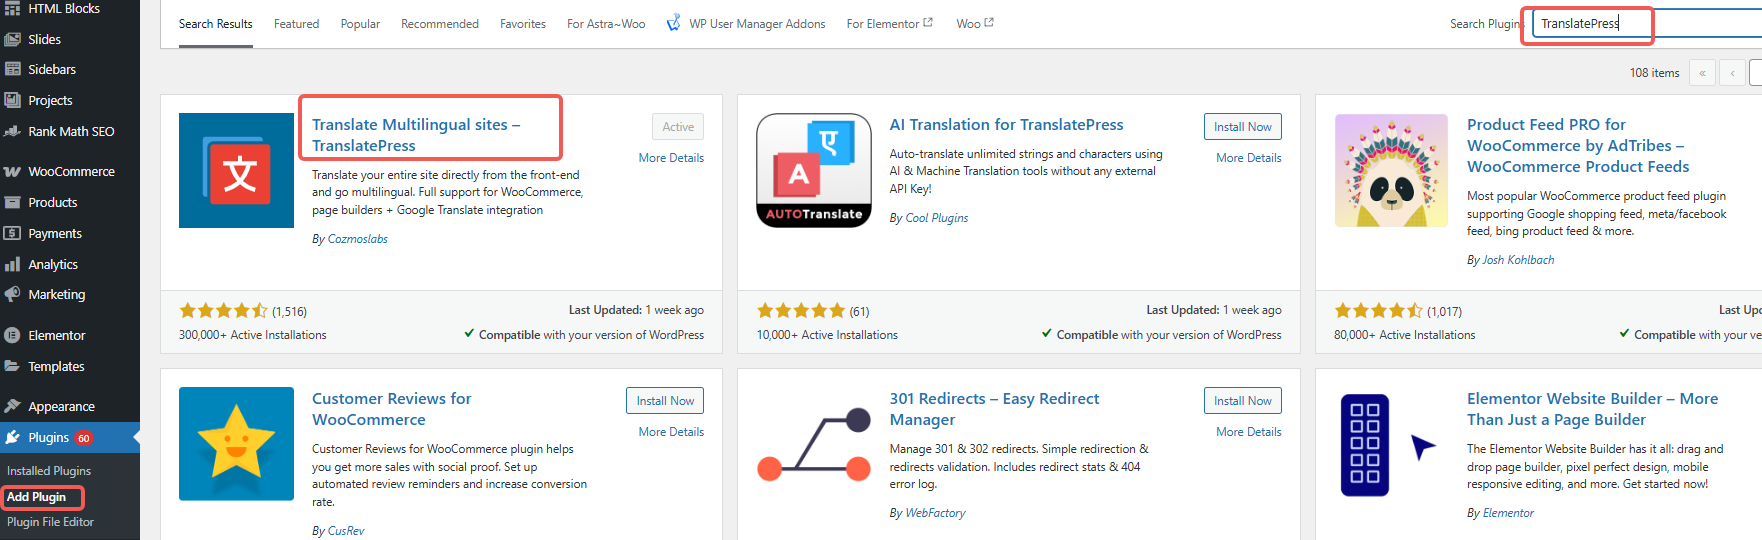This screenshot has width=1762, height=540.
Task: Open the Popular plugins tab
Action: [360, 24]
